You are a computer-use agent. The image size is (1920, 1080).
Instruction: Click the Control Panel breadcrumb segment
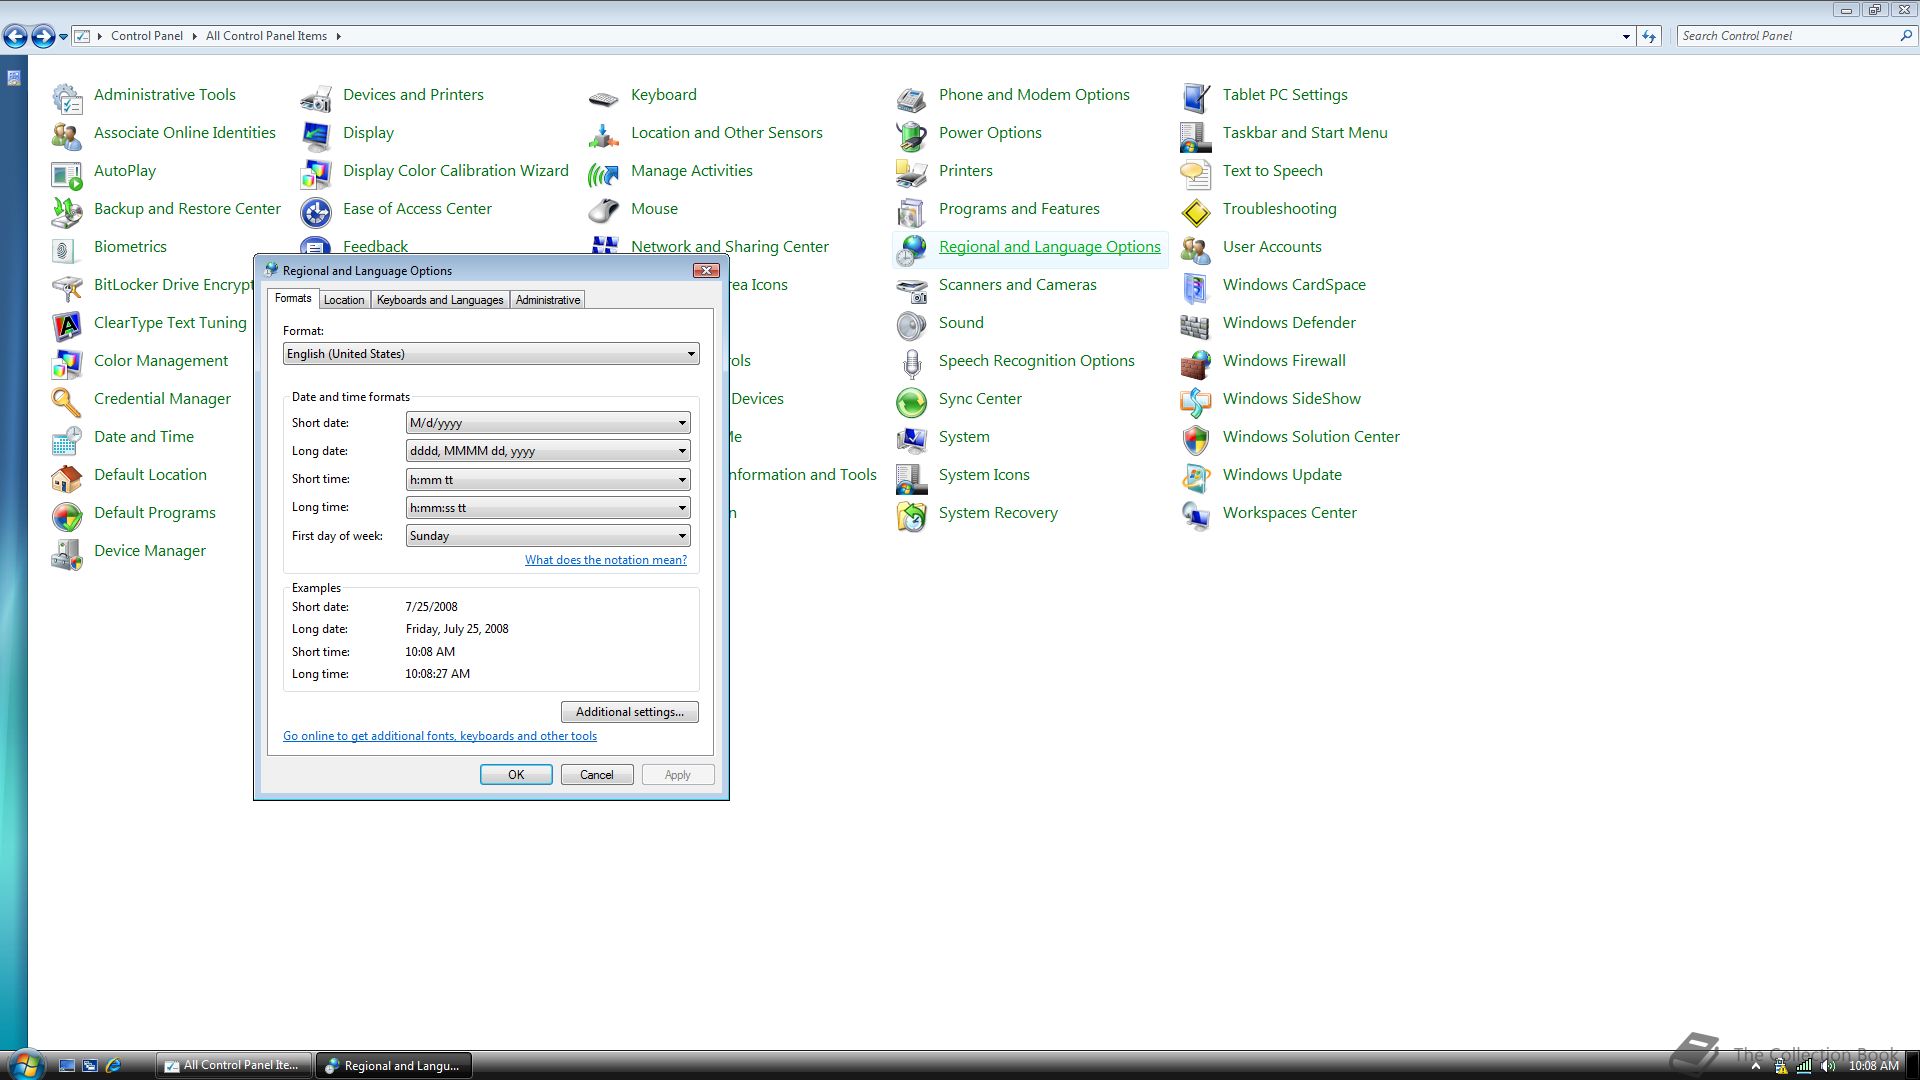coord(147,36)
